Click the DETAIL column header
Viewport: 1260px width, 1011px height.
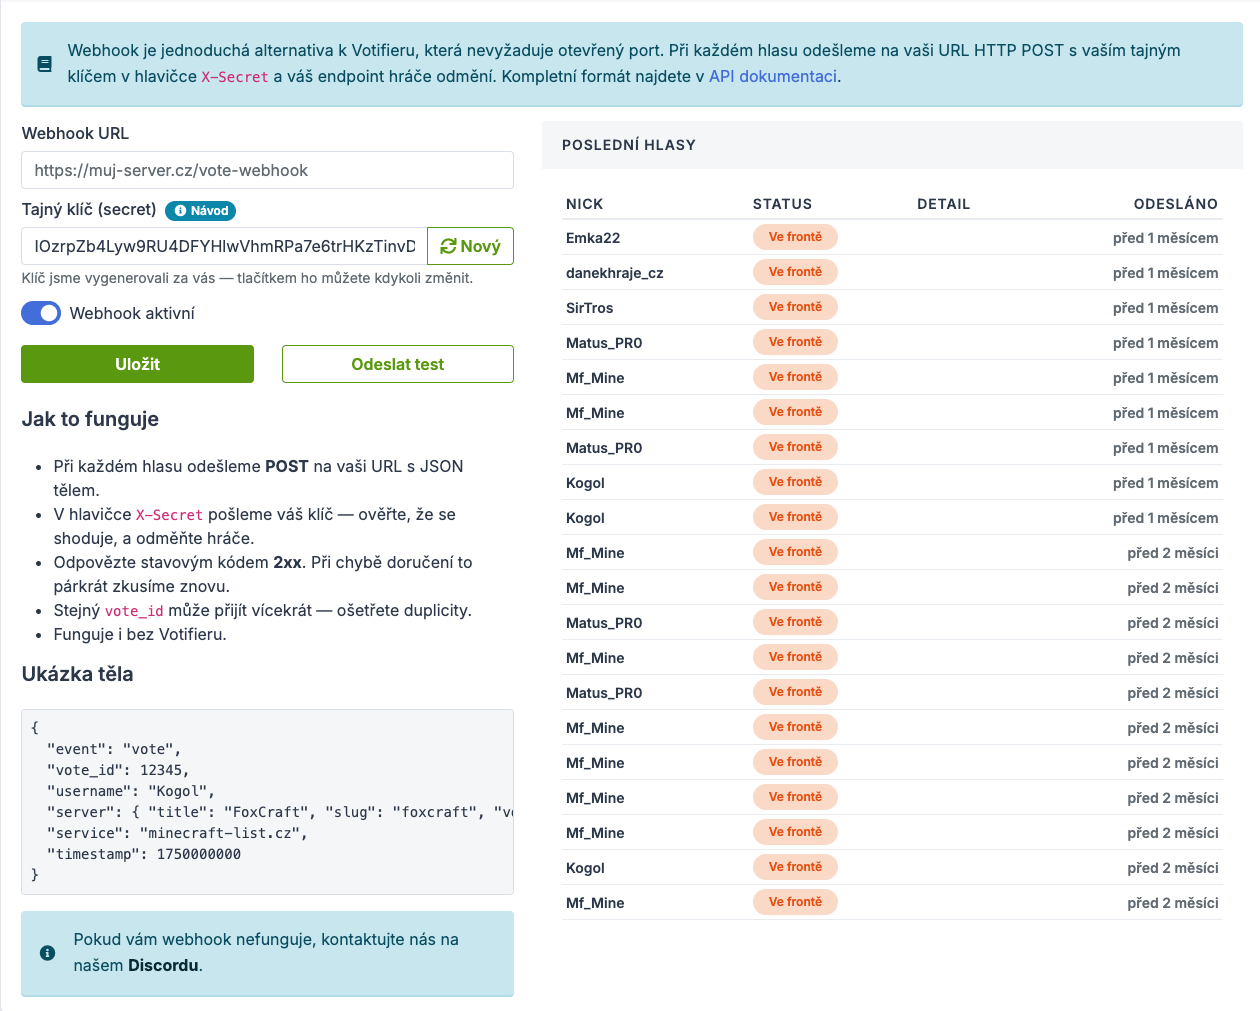point(943,204)
